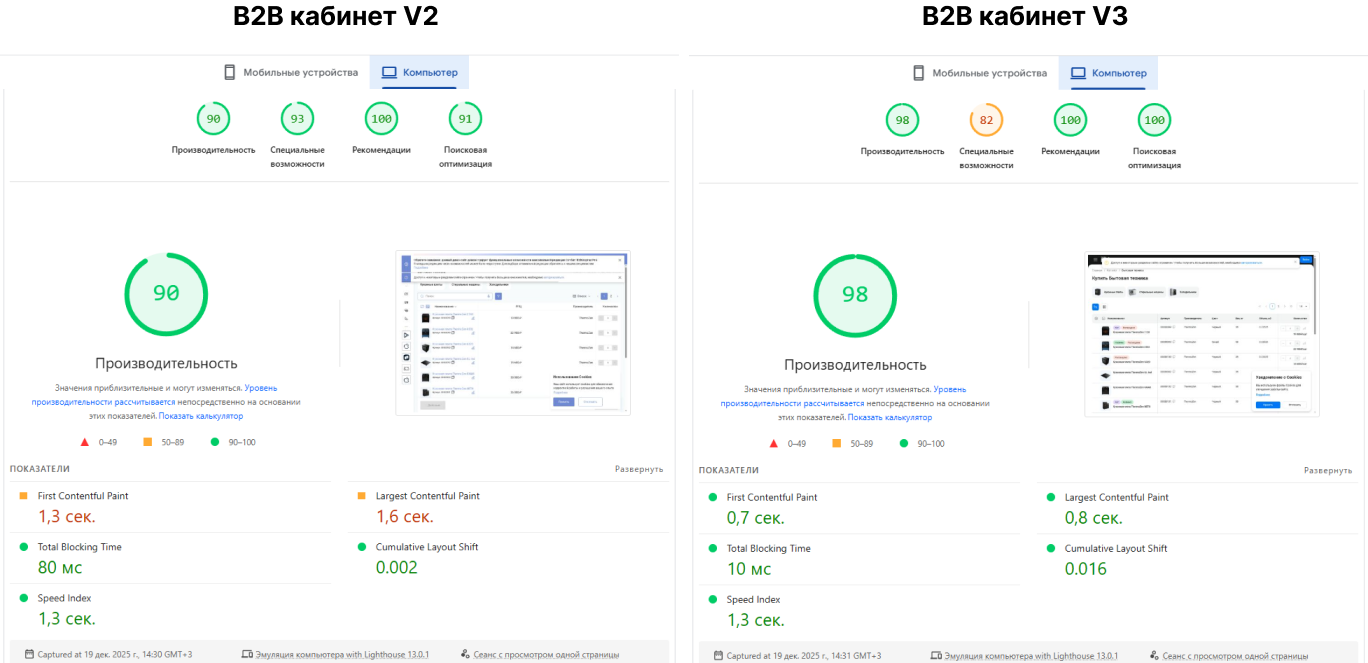Open Показать калькулятор link in left report
1368x663 pixels.
200,416
